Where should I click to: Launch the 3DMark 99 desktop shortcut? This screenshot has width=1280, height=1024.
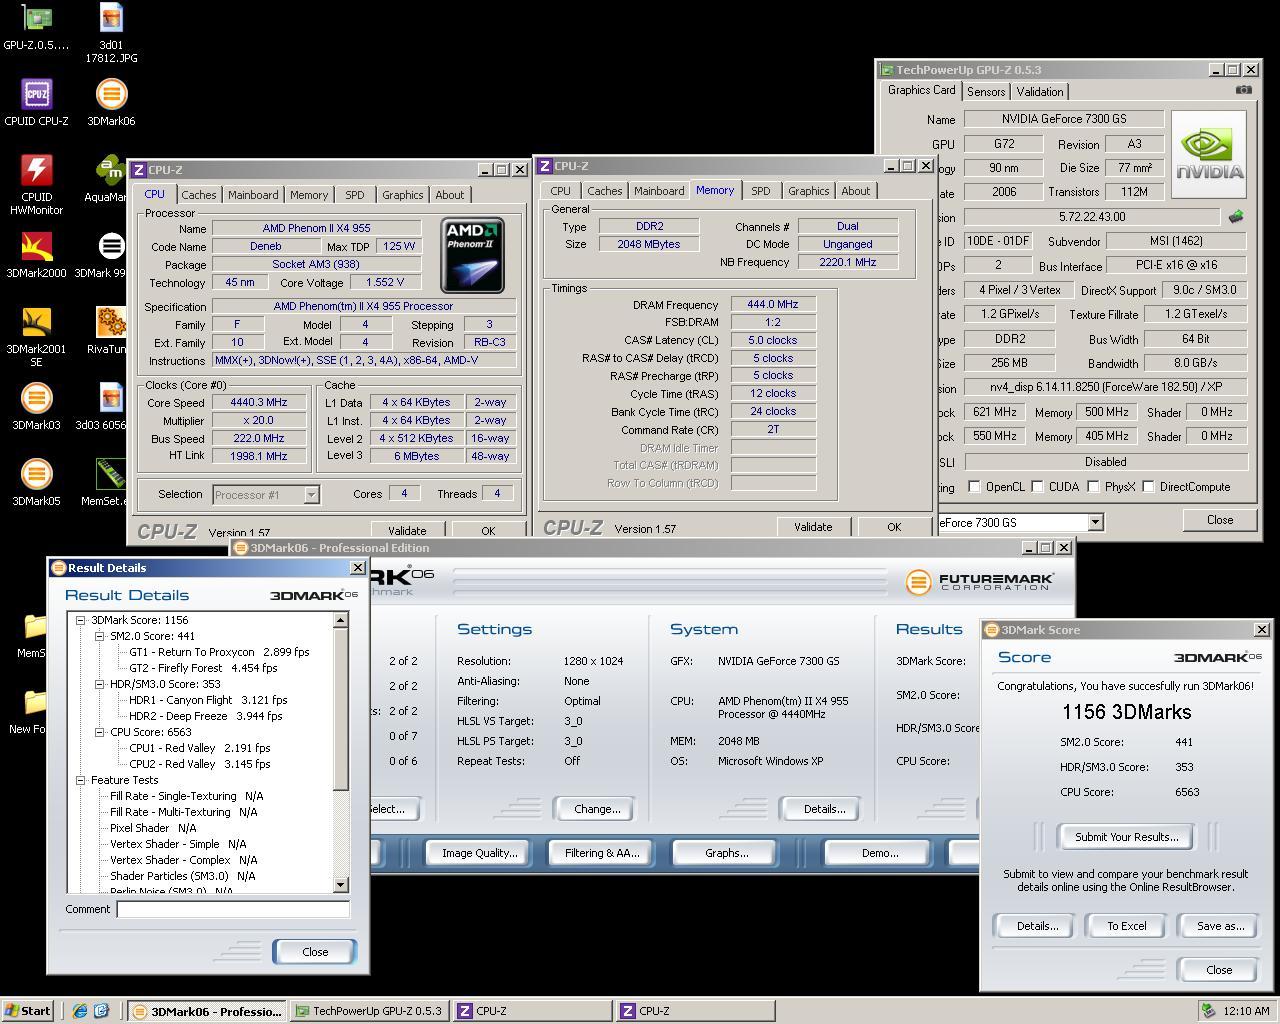[111, 246]
